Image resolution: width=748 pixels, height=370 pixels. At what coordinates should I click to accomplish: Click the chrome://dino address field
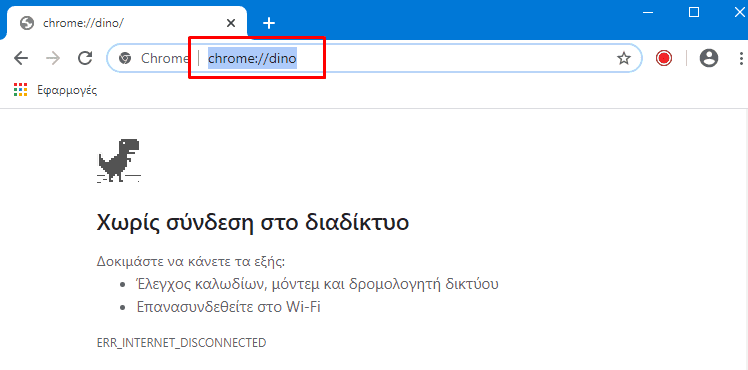click(374, 58)
